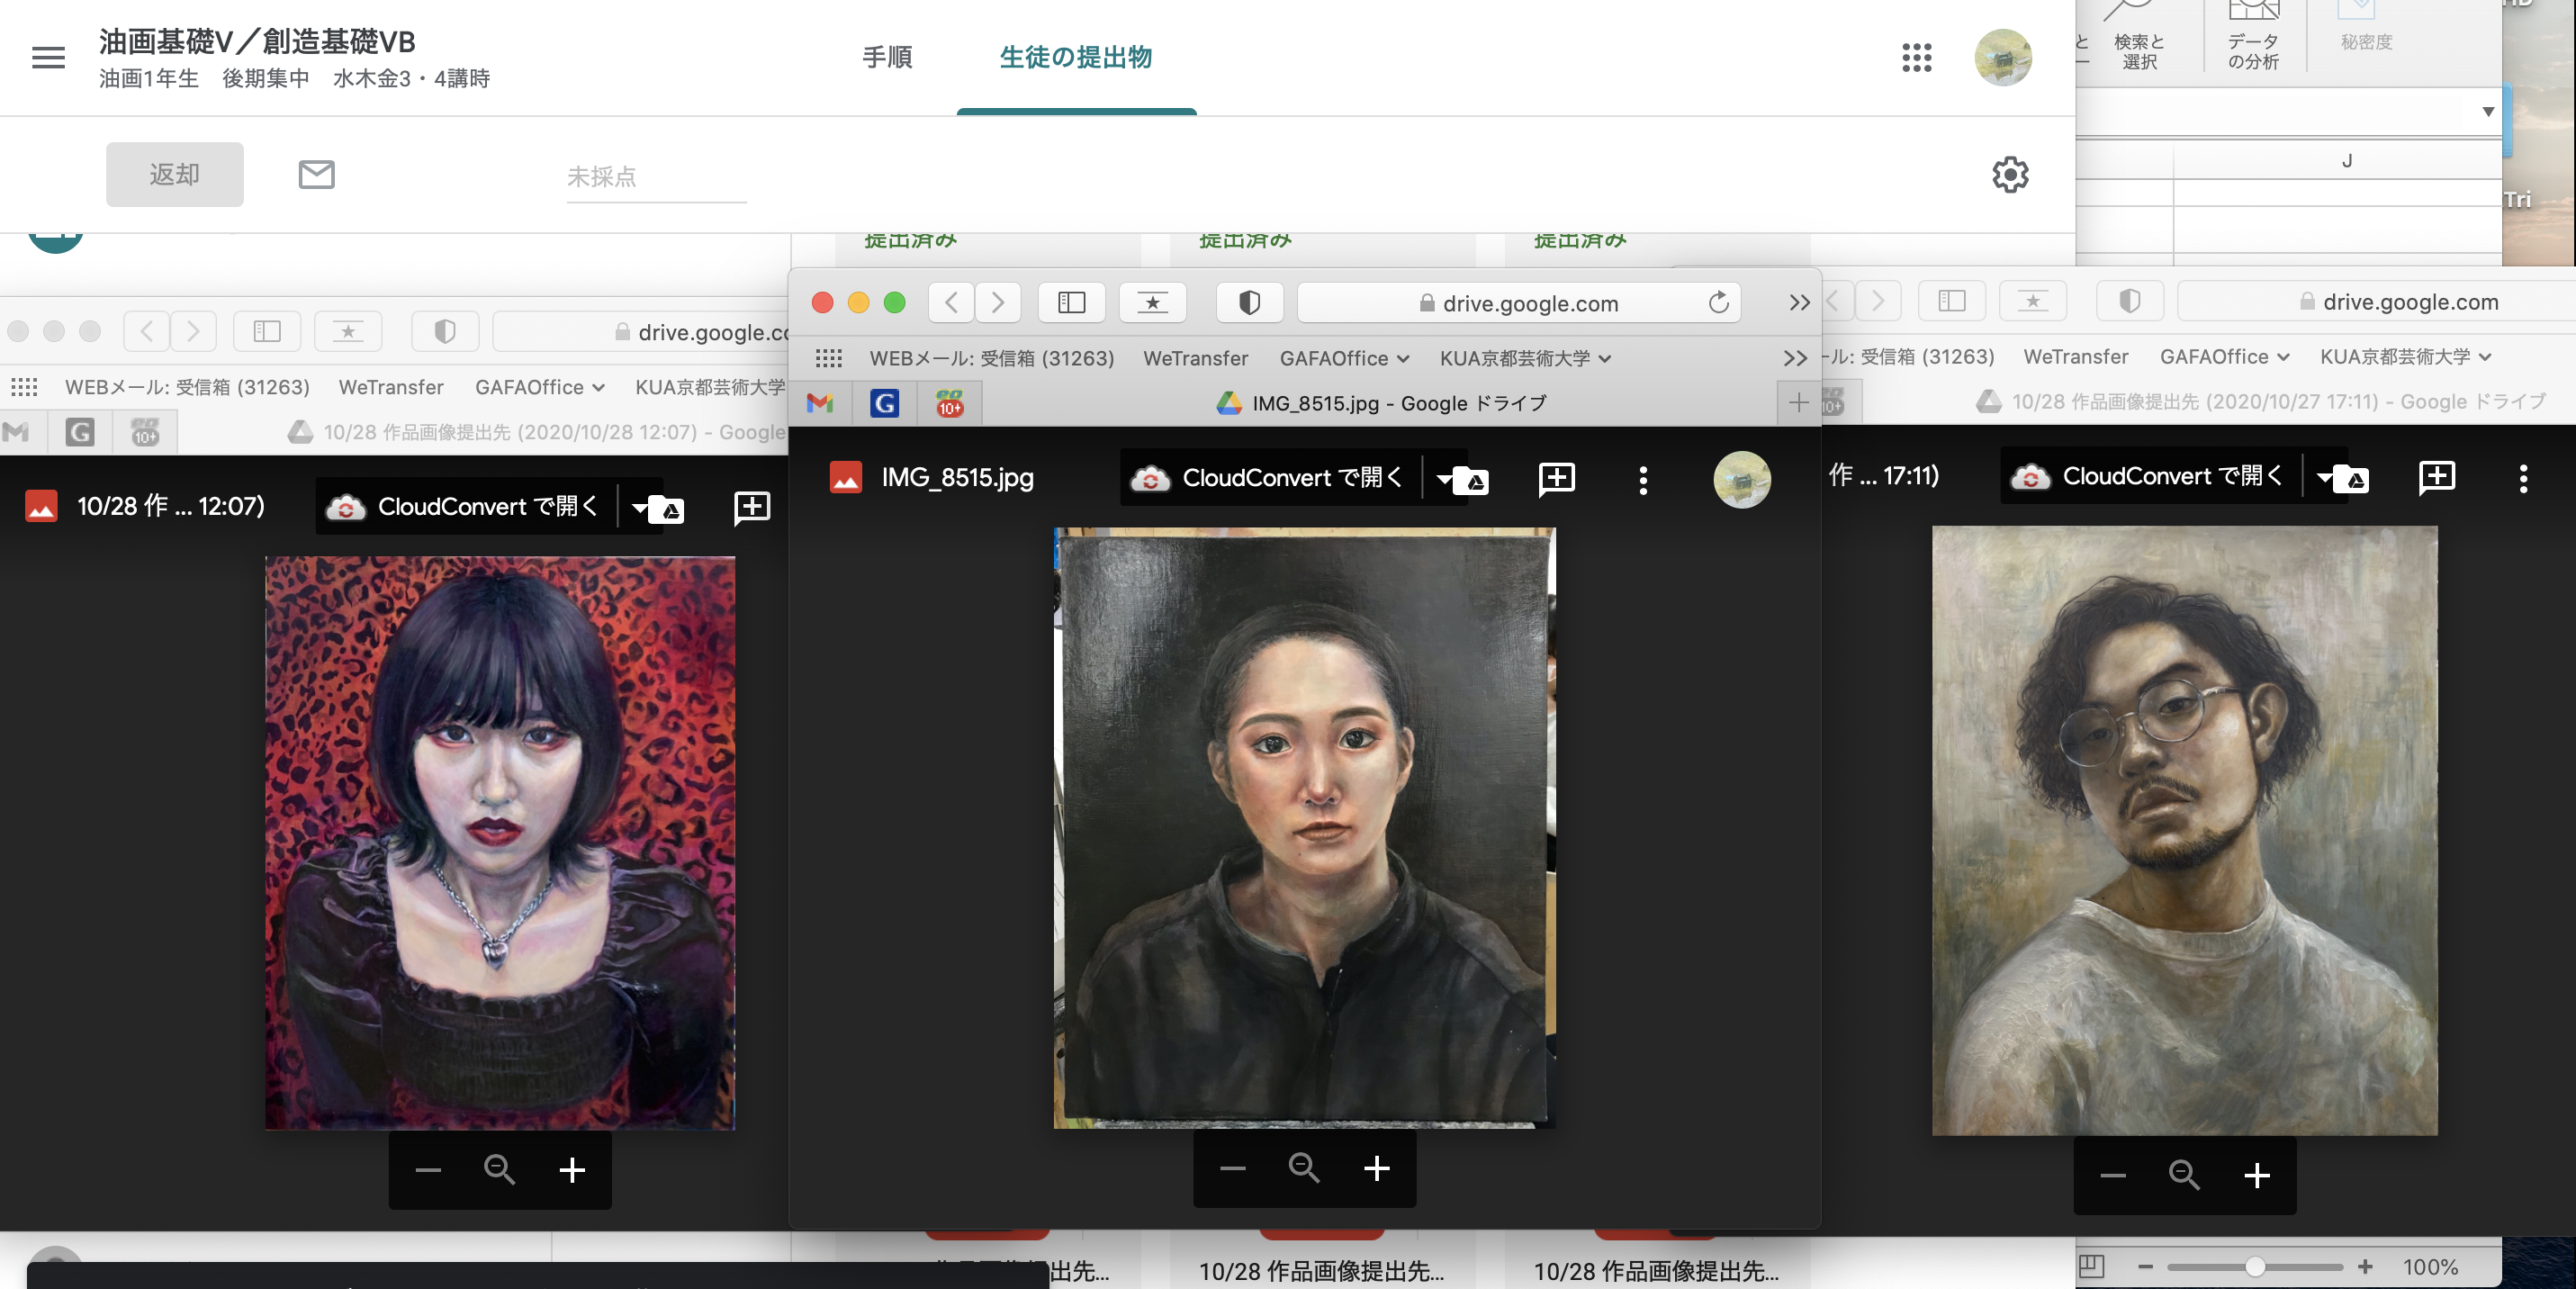The image size is (2576, 1289).
Task: Reset zoom on the middle portrait preview
Action: (1304, 1168)
